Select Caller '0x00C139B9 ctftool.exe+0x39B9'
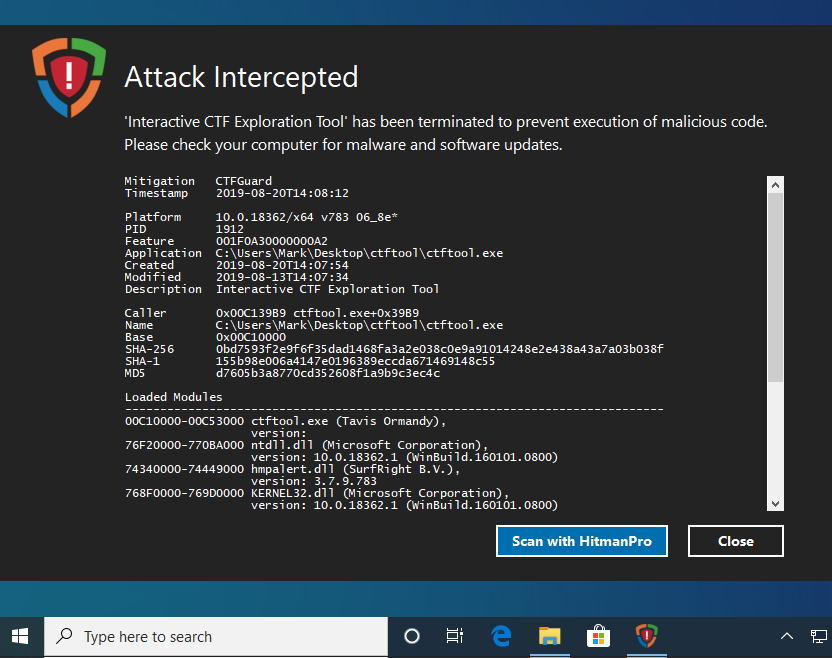Viewport: 832px width, 658px height. 317,313
